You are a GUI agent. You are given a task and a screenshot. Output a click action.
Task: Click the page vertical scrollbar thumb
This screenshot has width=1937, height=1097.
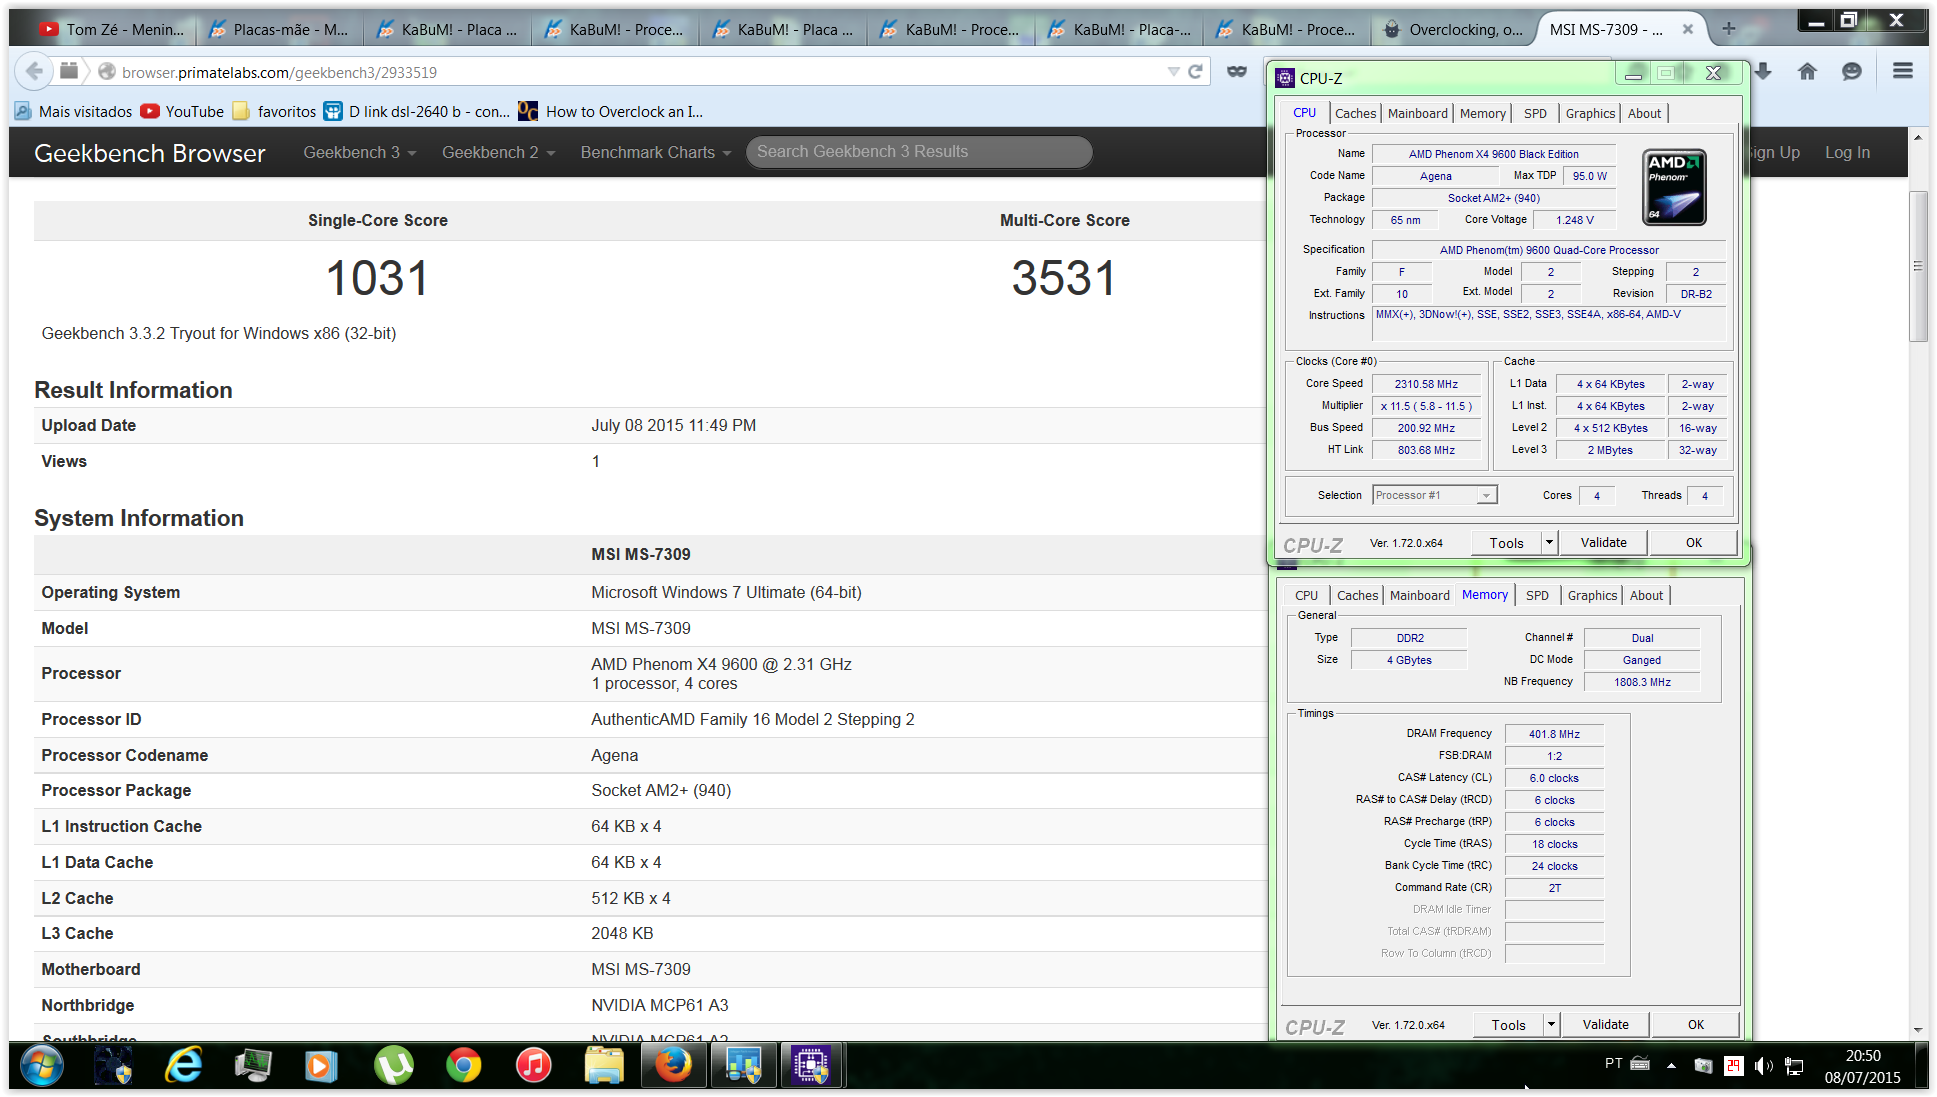click(1917, 265)
